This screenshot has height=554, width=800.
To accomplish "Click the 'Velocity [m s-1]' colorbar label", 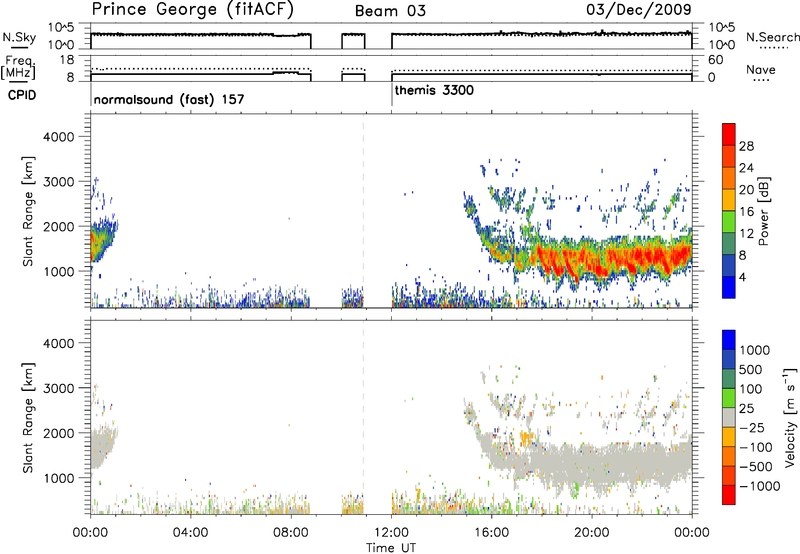I will [789, 417].
